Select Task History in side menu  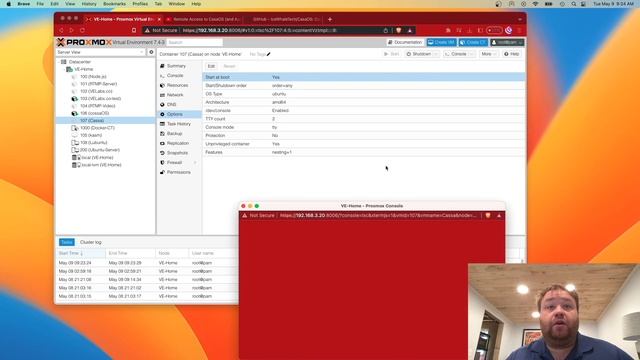point(179,124)
